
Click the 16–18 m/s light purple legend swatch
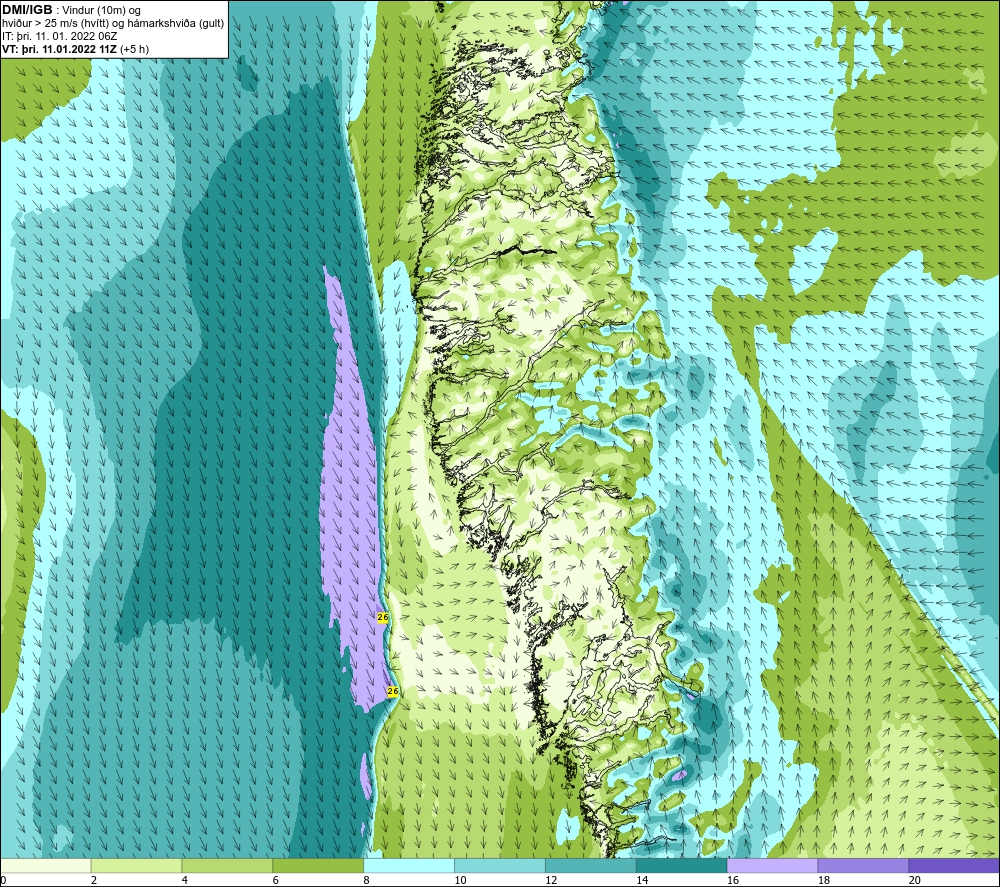(772, 865)
